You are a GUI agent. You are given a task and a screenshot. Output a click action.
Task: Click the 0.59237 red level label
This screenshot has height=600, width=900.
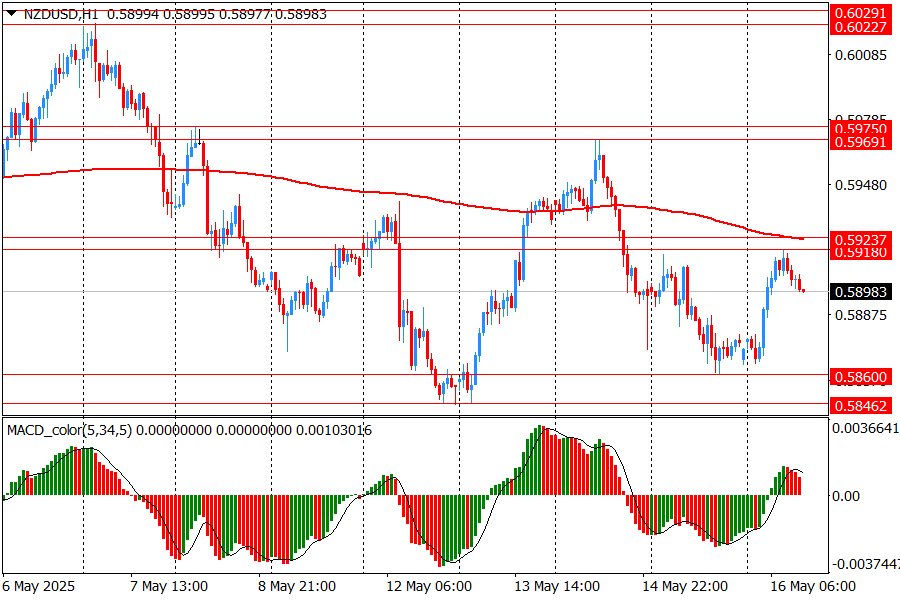pyautogui.click(x=860, y=240)
